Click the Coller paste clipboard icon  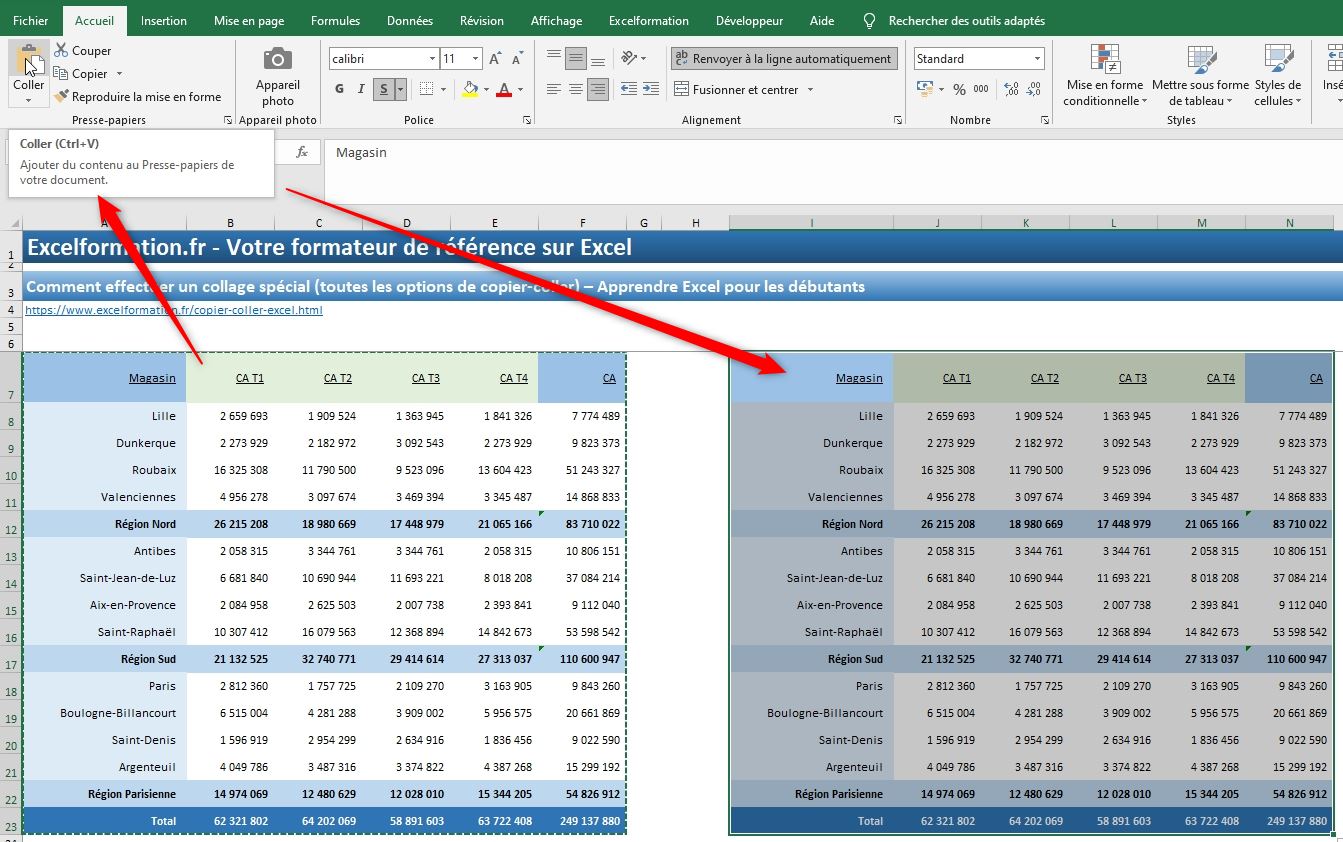click(x=28, y=58)
